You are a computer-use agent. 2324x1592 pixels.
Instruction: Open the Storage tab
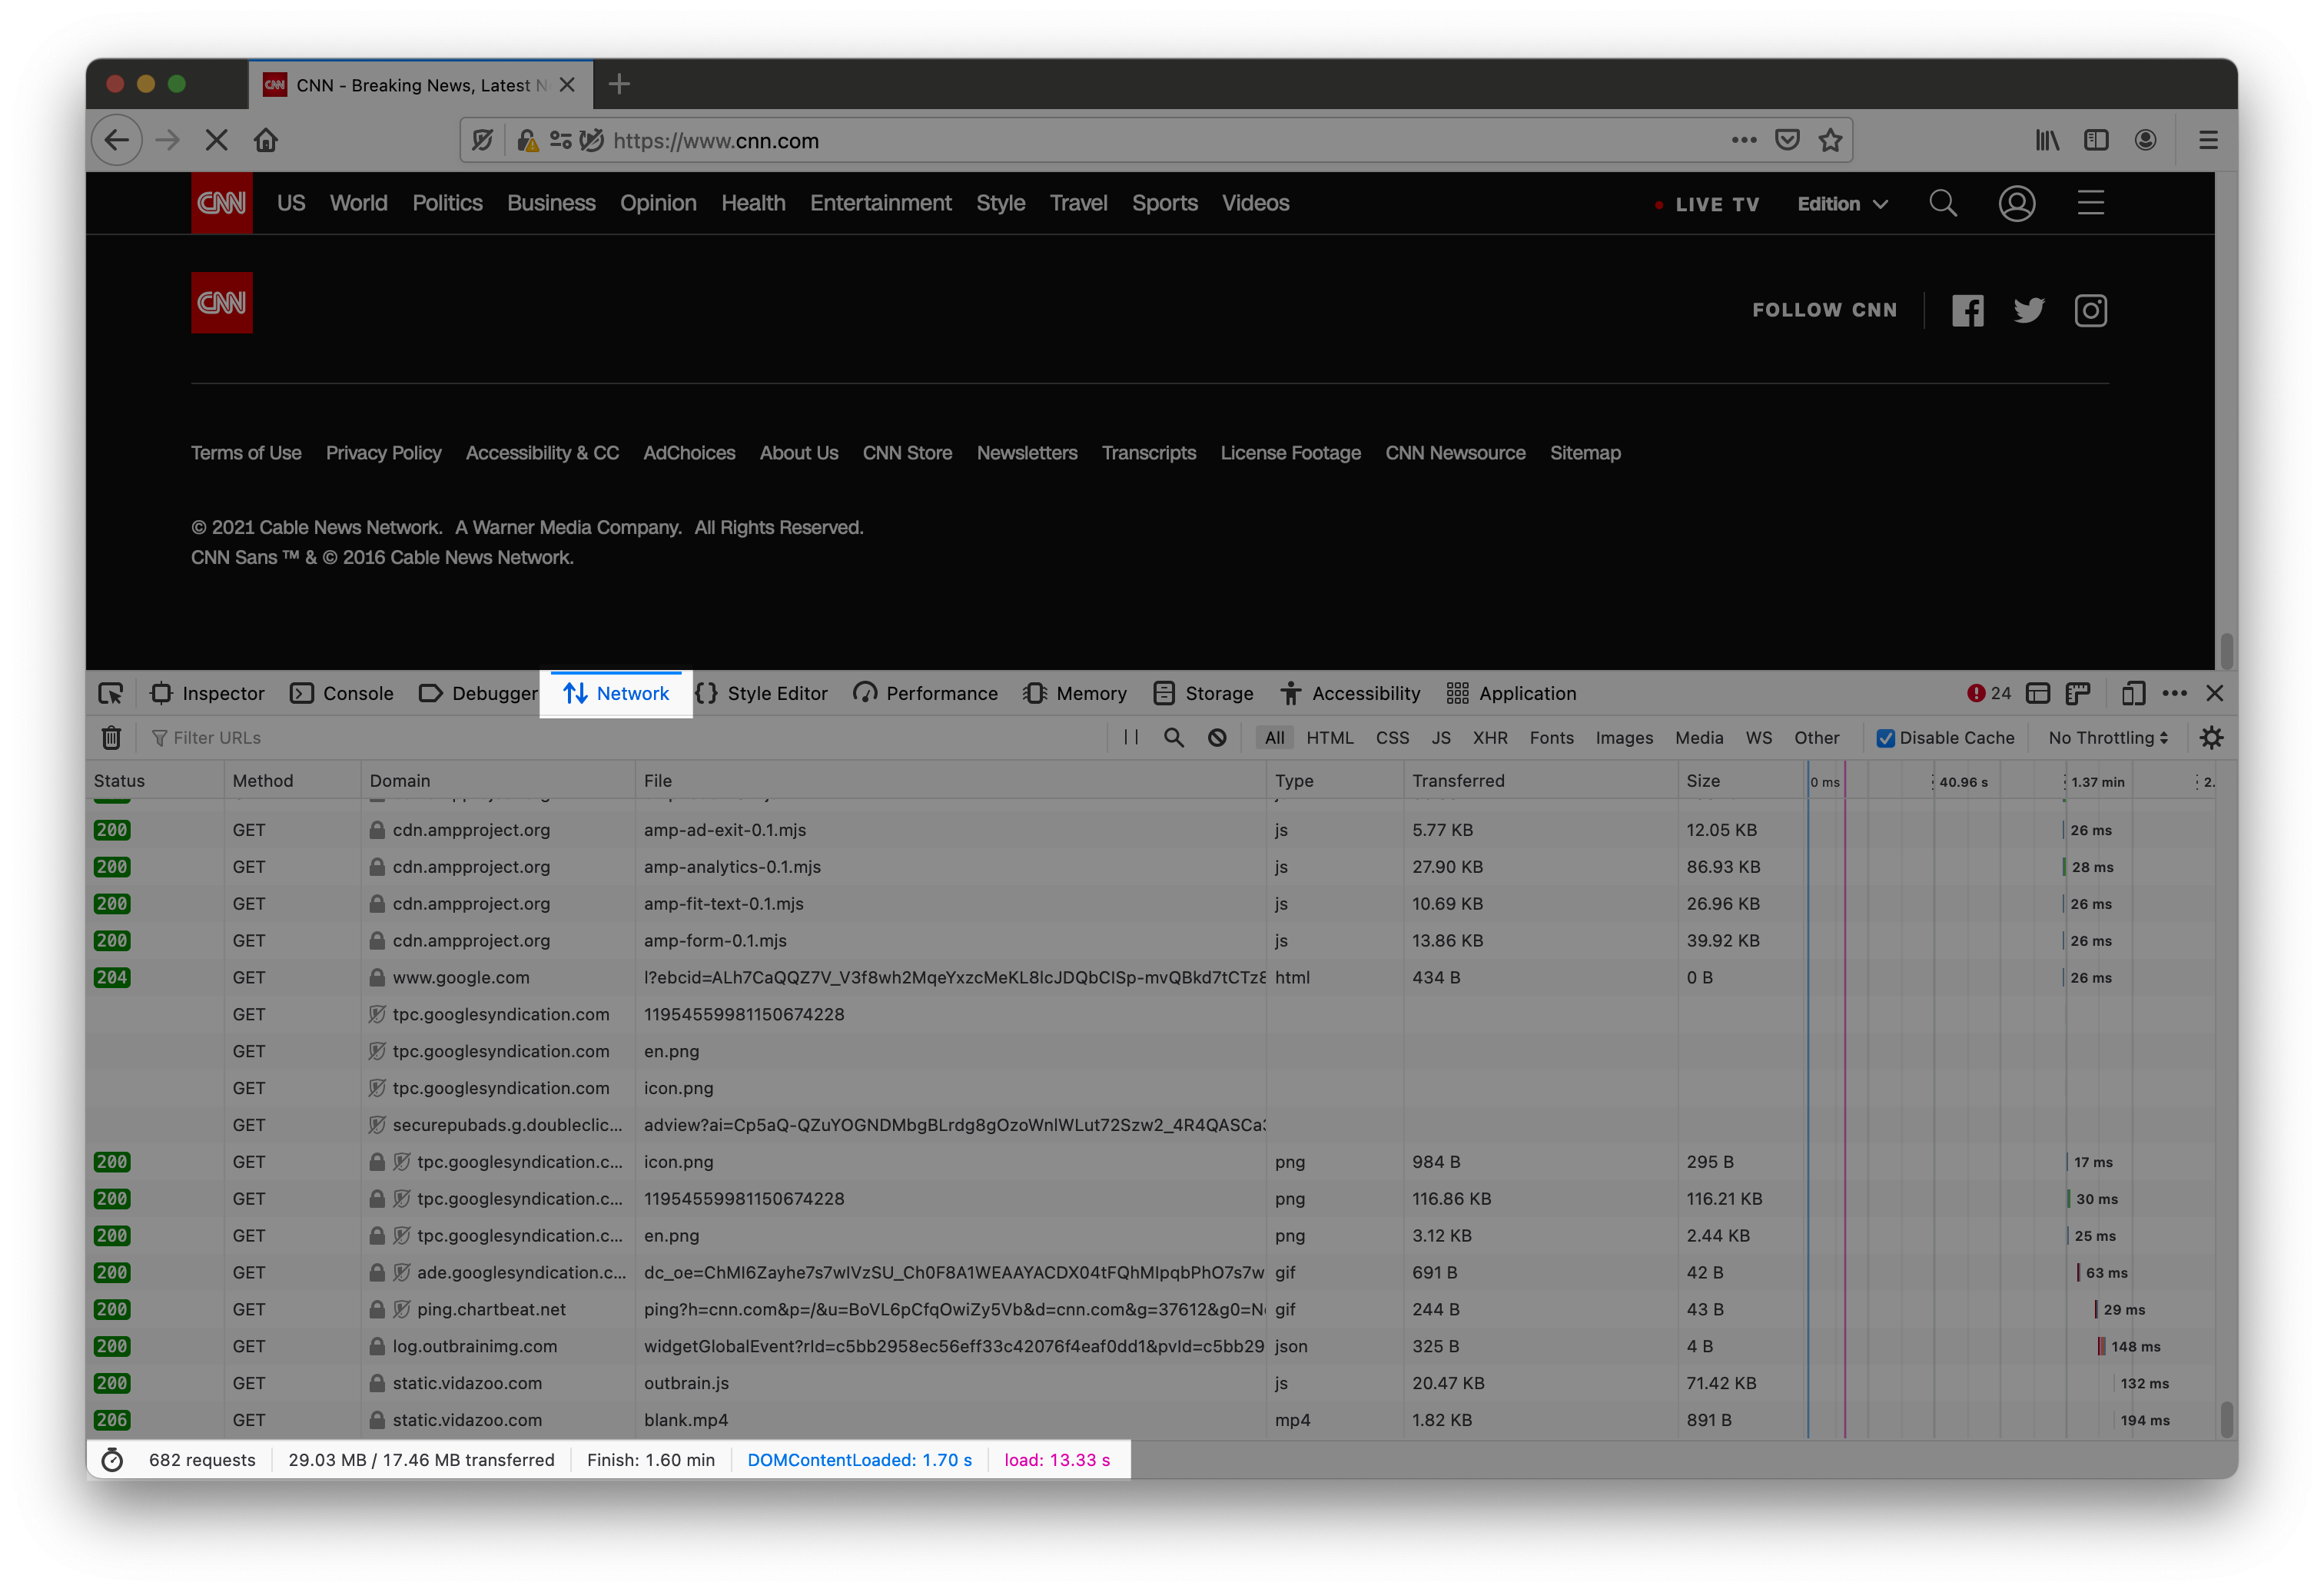pyautogui.click(x=1203, y=694)
